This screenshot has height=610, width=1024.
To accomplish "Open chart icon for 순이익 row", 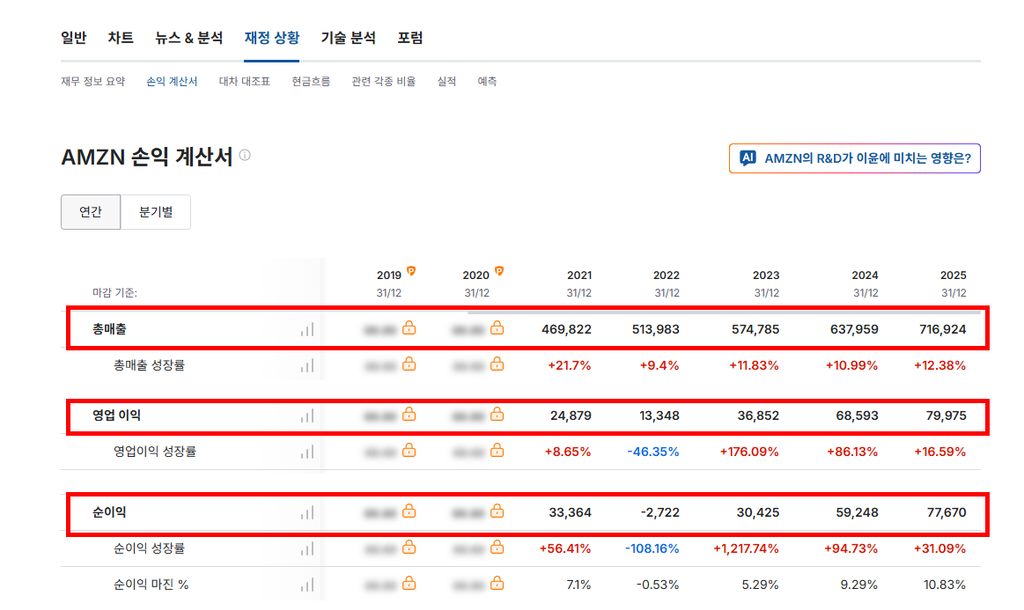I will tap(307, 513).
